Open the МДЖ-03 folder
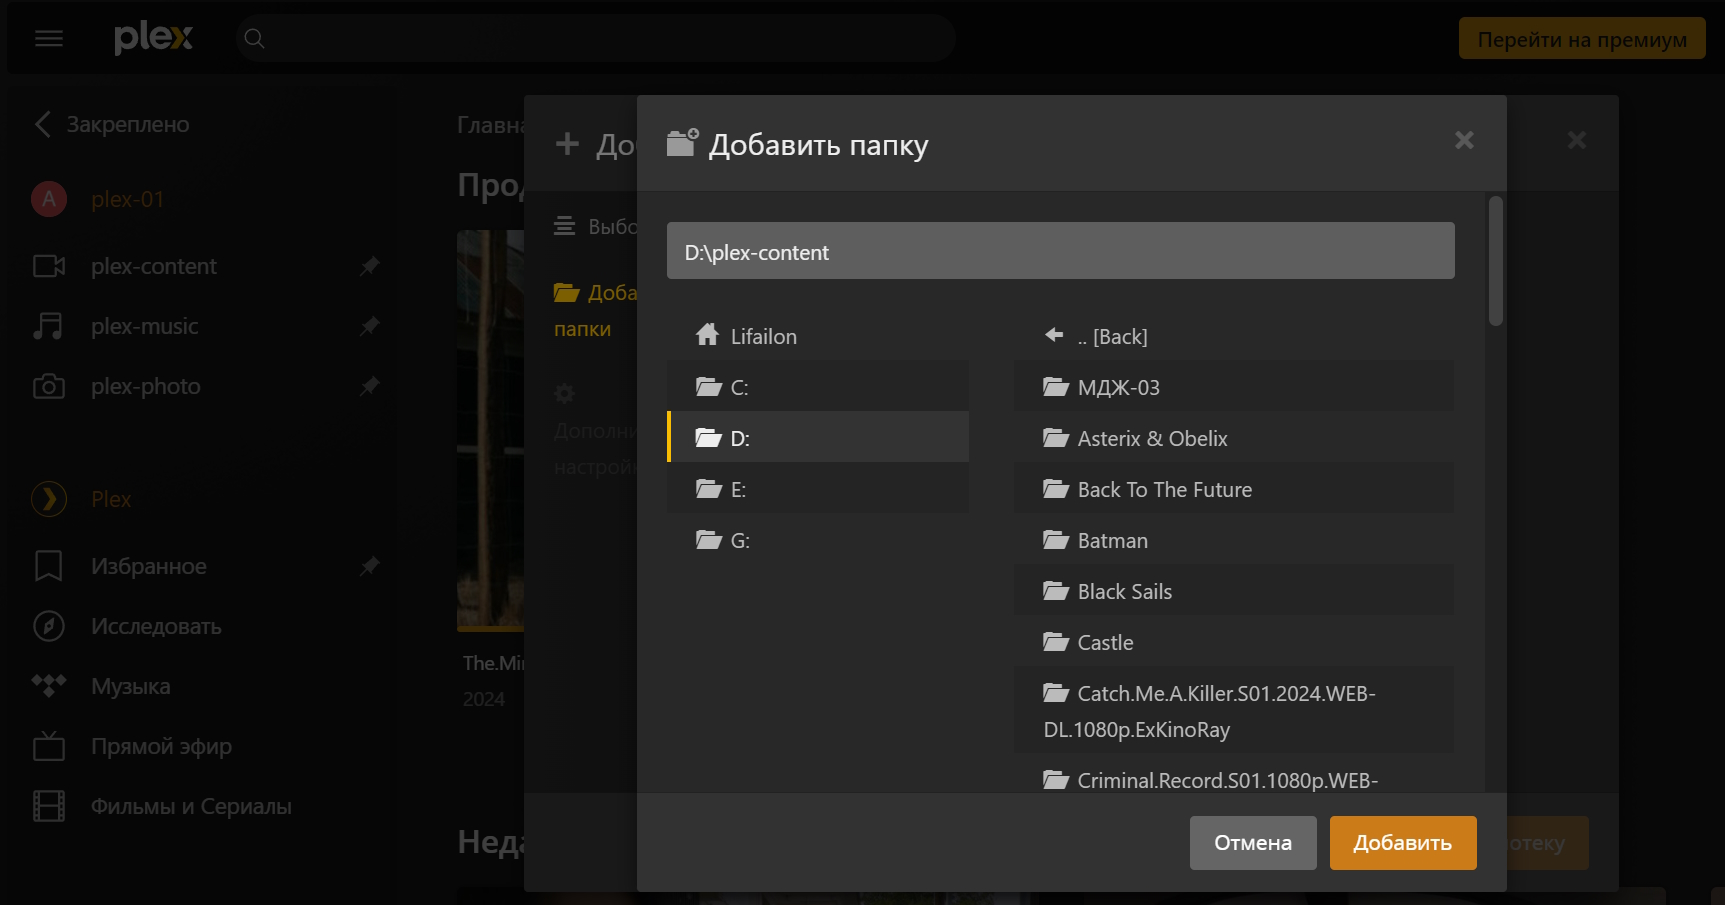 (1234, 387)
